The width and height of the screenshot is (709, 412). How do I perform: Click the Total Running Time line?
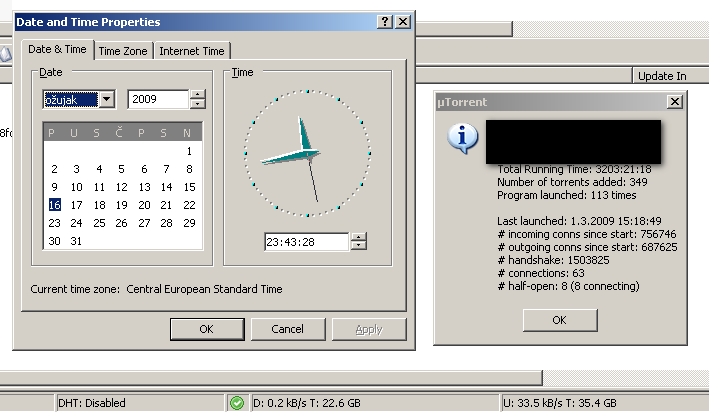(x=574, y=169)
